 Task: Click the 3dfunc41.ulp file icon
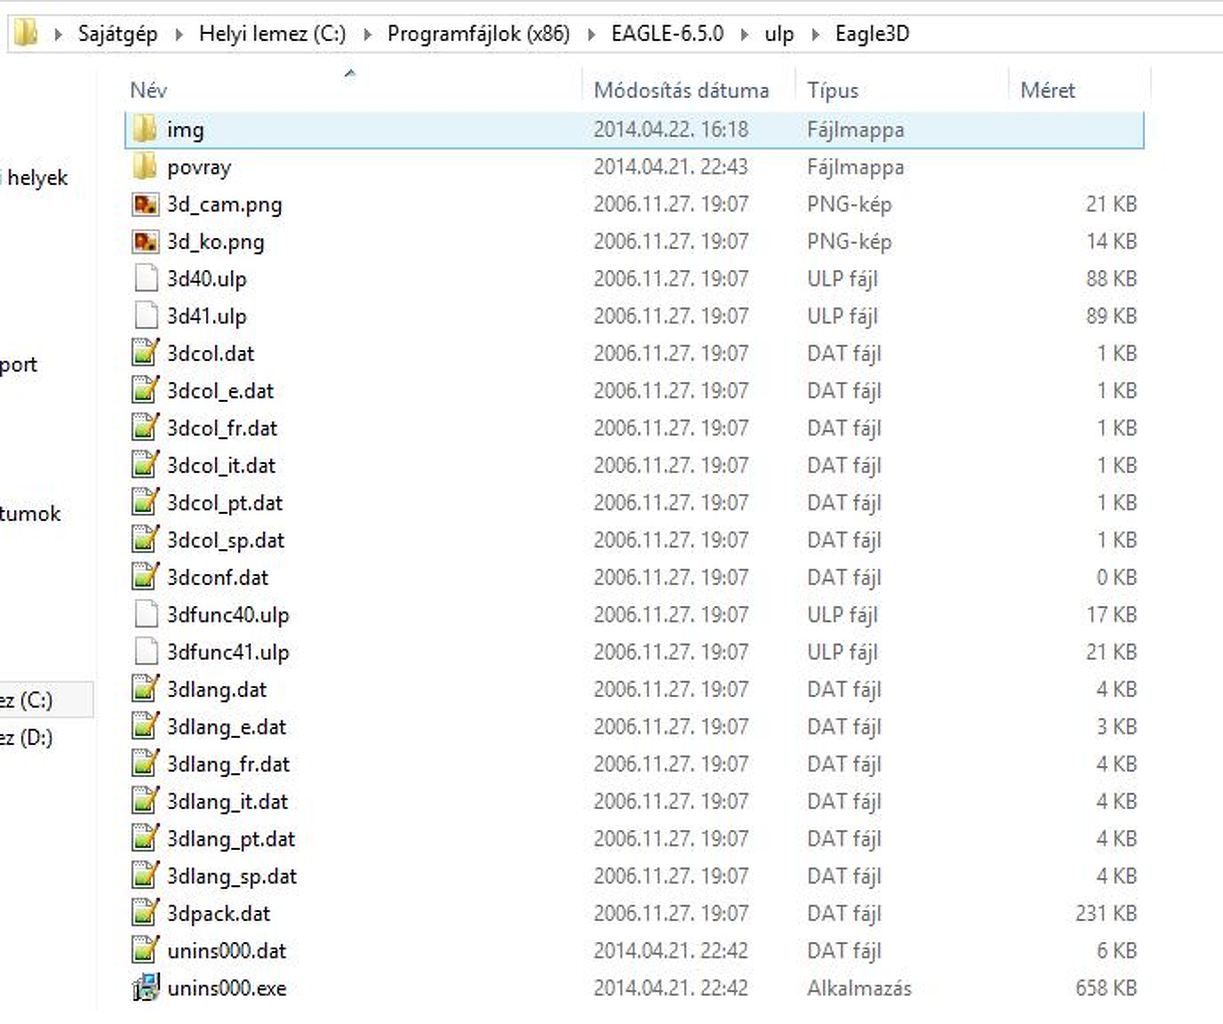pos(146,652)
